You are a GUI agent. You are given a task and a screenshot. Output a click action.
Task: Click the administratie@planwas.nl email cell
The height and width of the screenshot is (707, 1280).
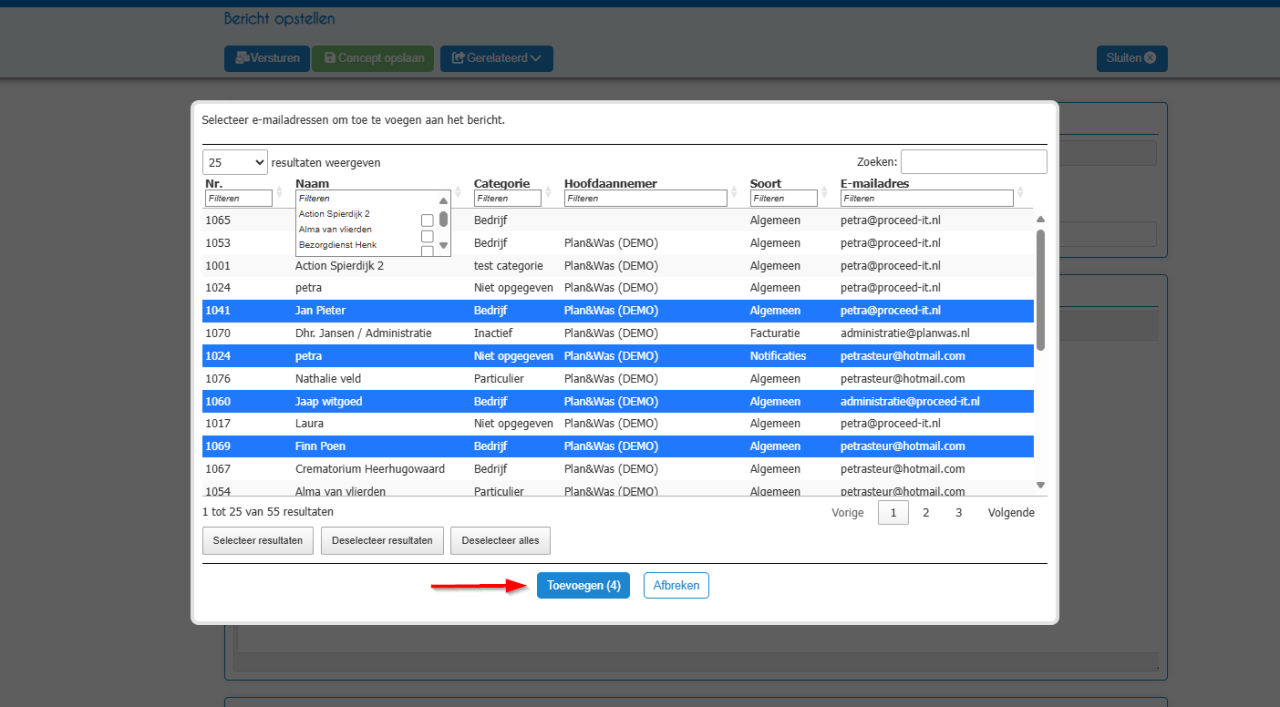coord(905,333)
